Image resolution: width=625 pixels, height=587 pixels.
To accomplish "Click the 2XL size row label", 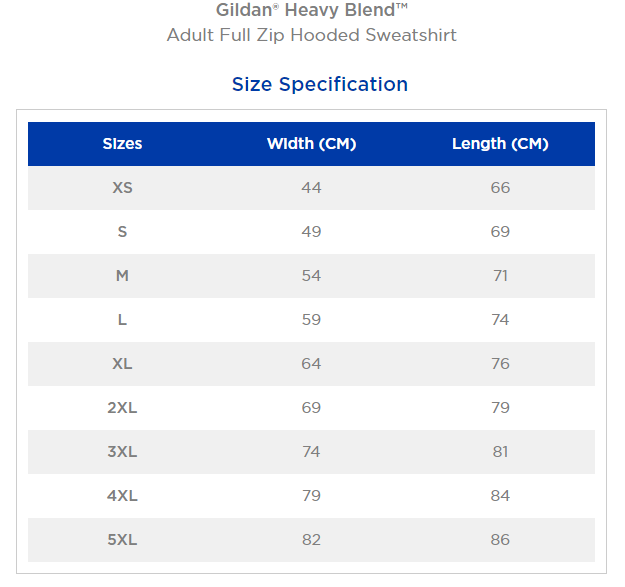I will 122,408.
